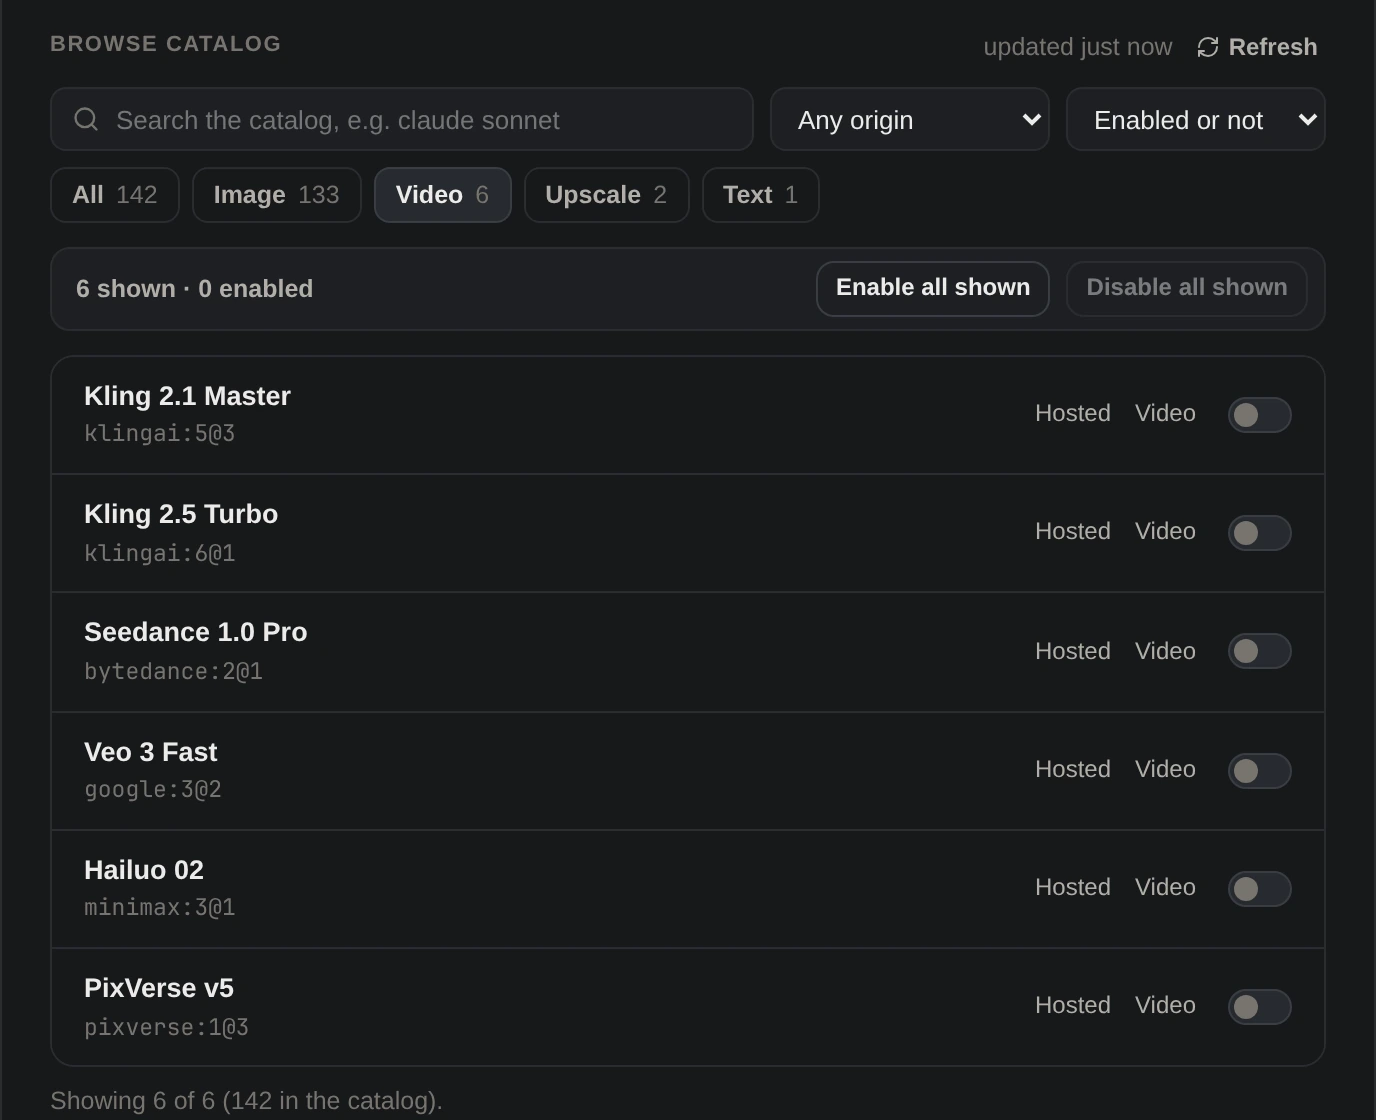This screenshot has width=1376, height=1120.
Task: Select the Video 6 tab
Action: (x=443, y=195)
